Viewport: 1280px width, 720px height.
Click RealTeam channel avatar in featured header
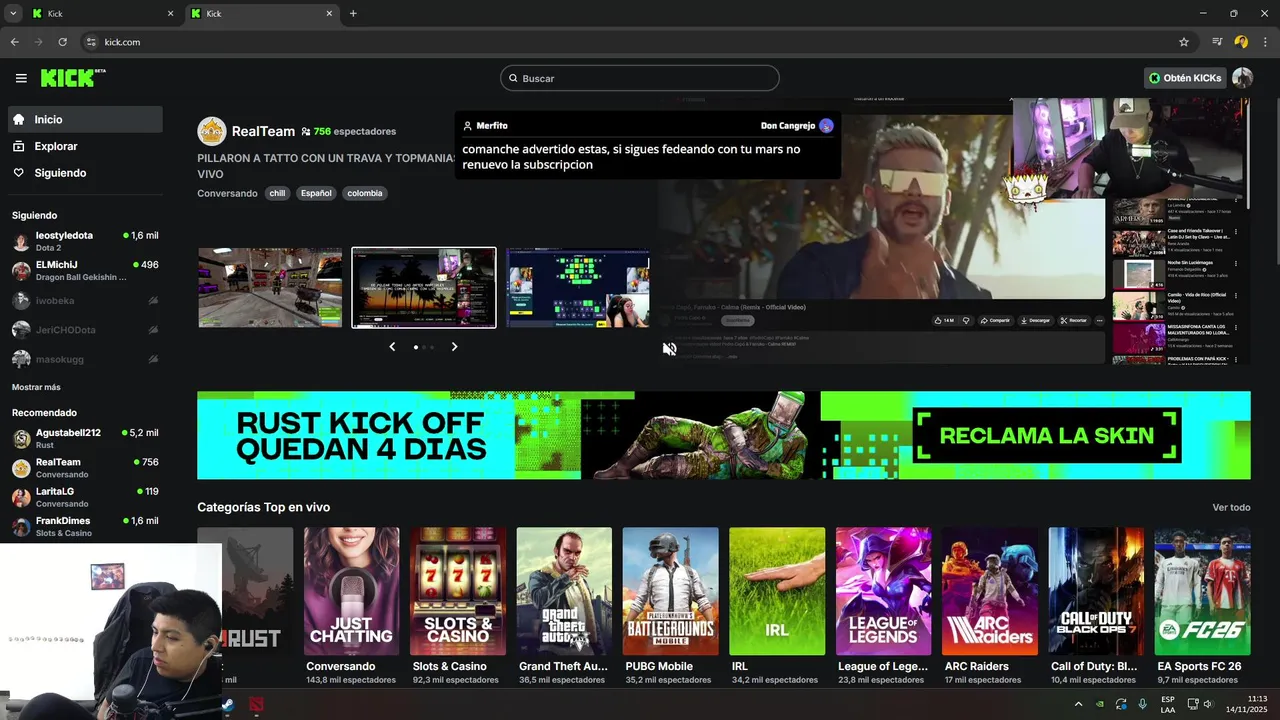(x=212, y=131)
